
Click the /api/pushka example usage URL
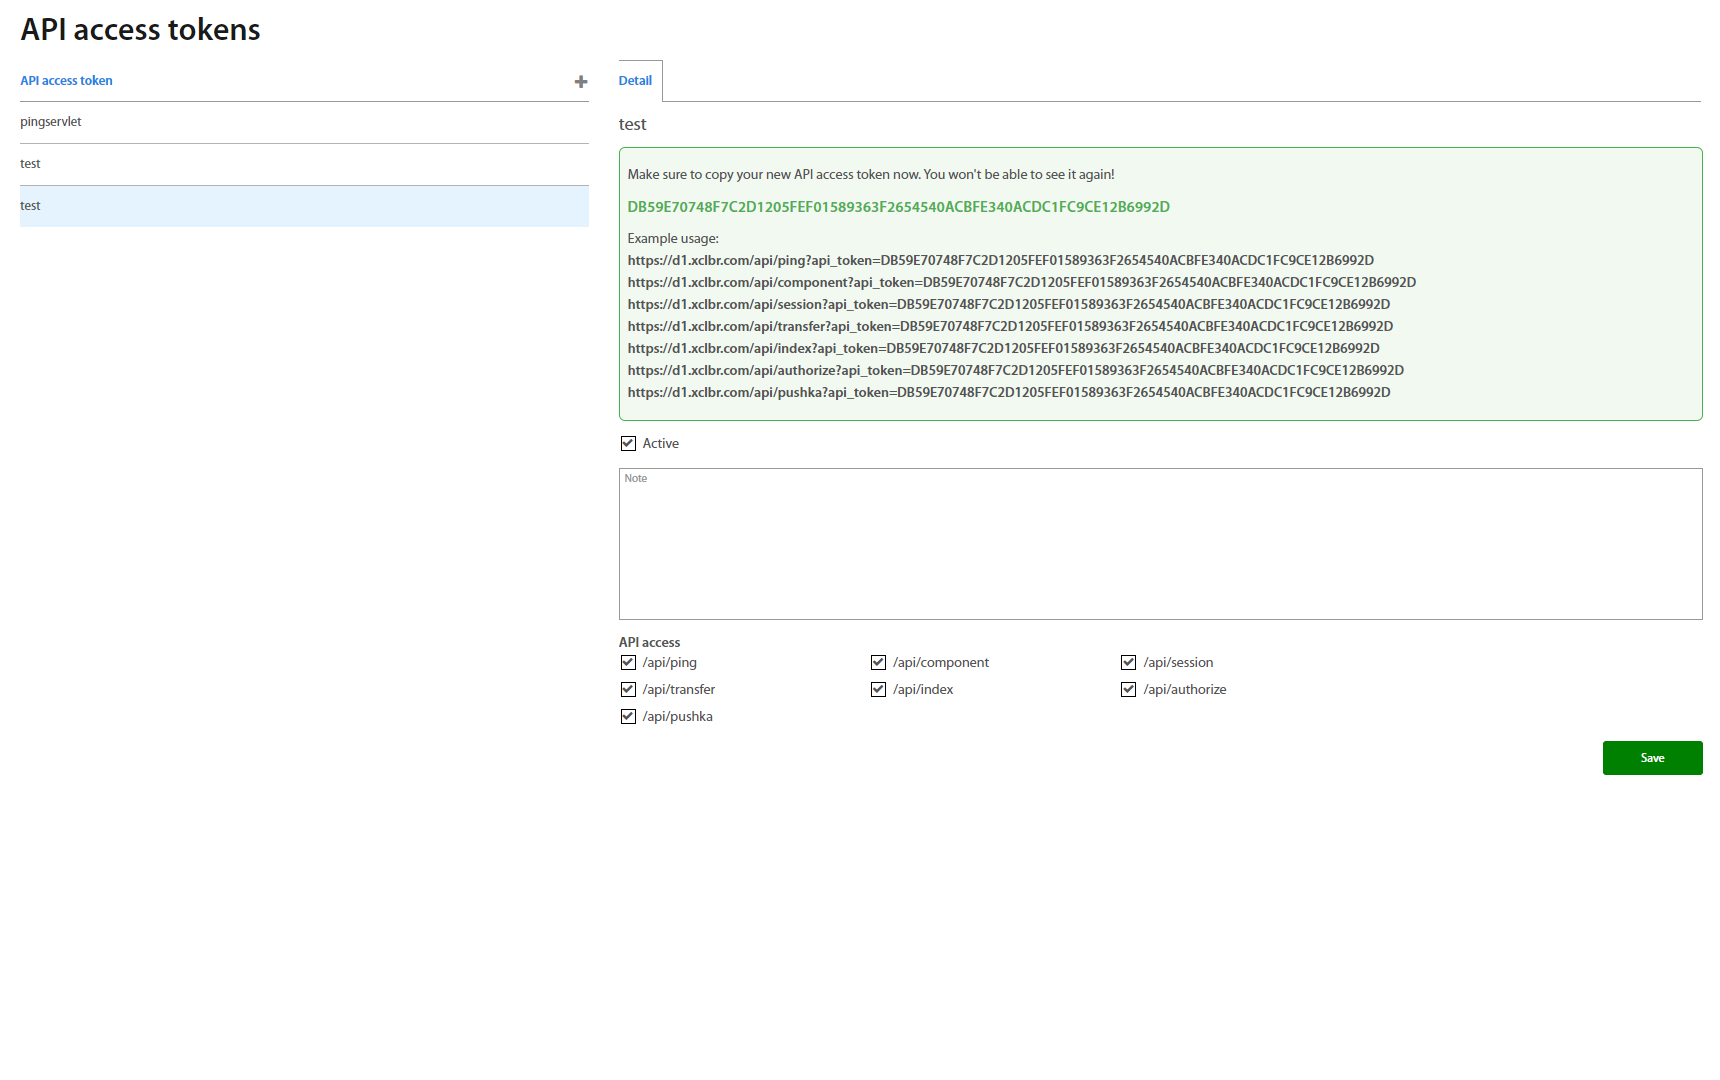pos(1008,393)
